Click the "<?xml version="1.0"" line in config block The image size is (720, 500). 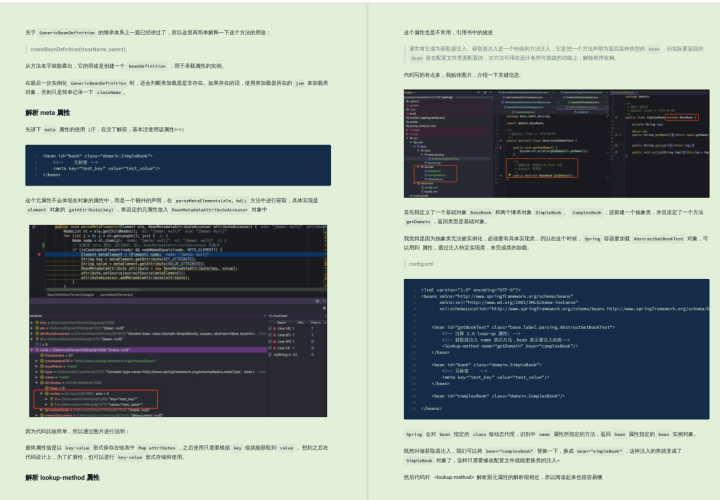click(x=471, y=290)
